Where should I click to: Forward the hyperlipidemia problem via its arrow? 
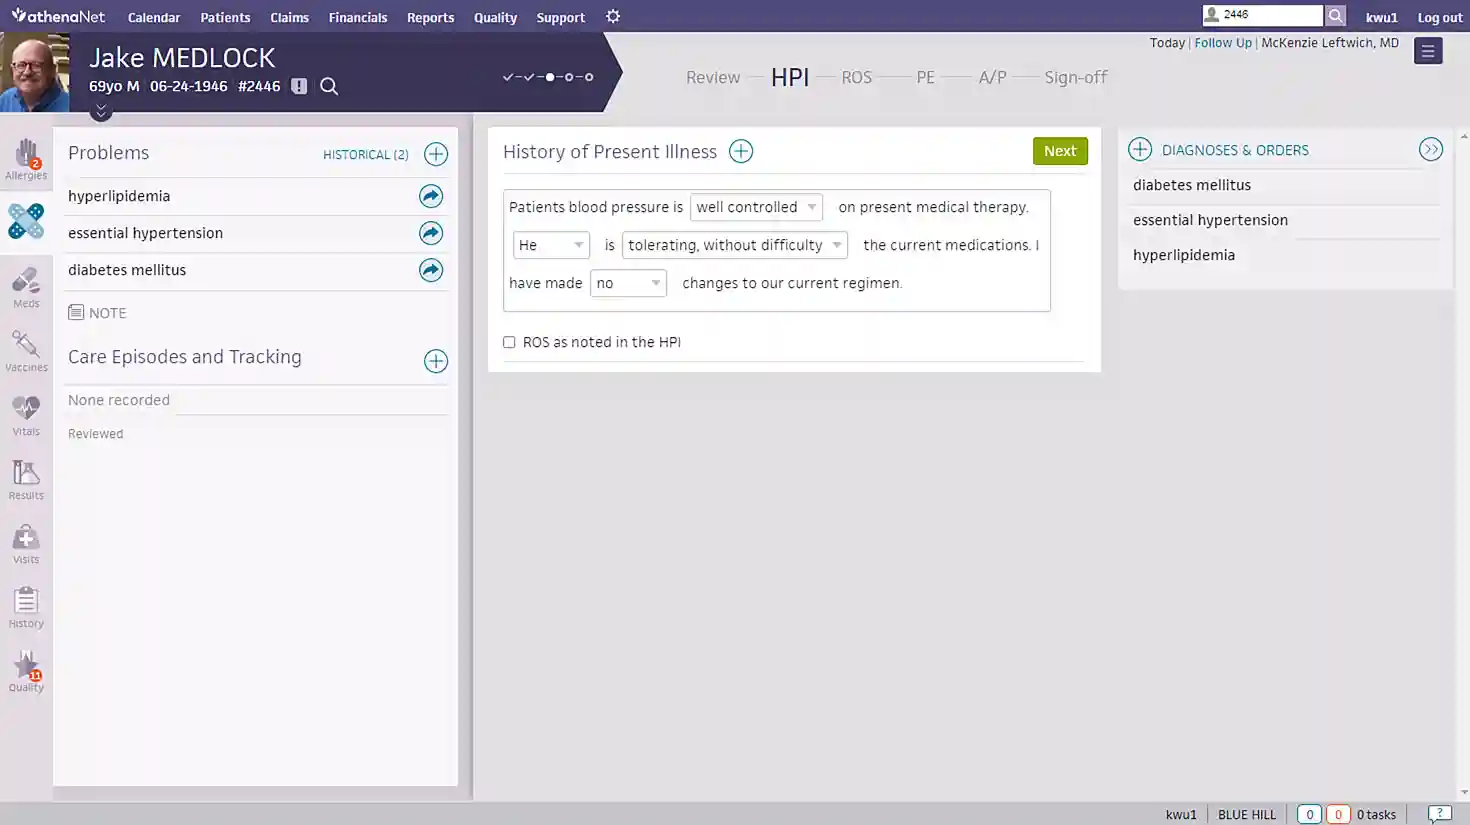click(x=431, y=196)
